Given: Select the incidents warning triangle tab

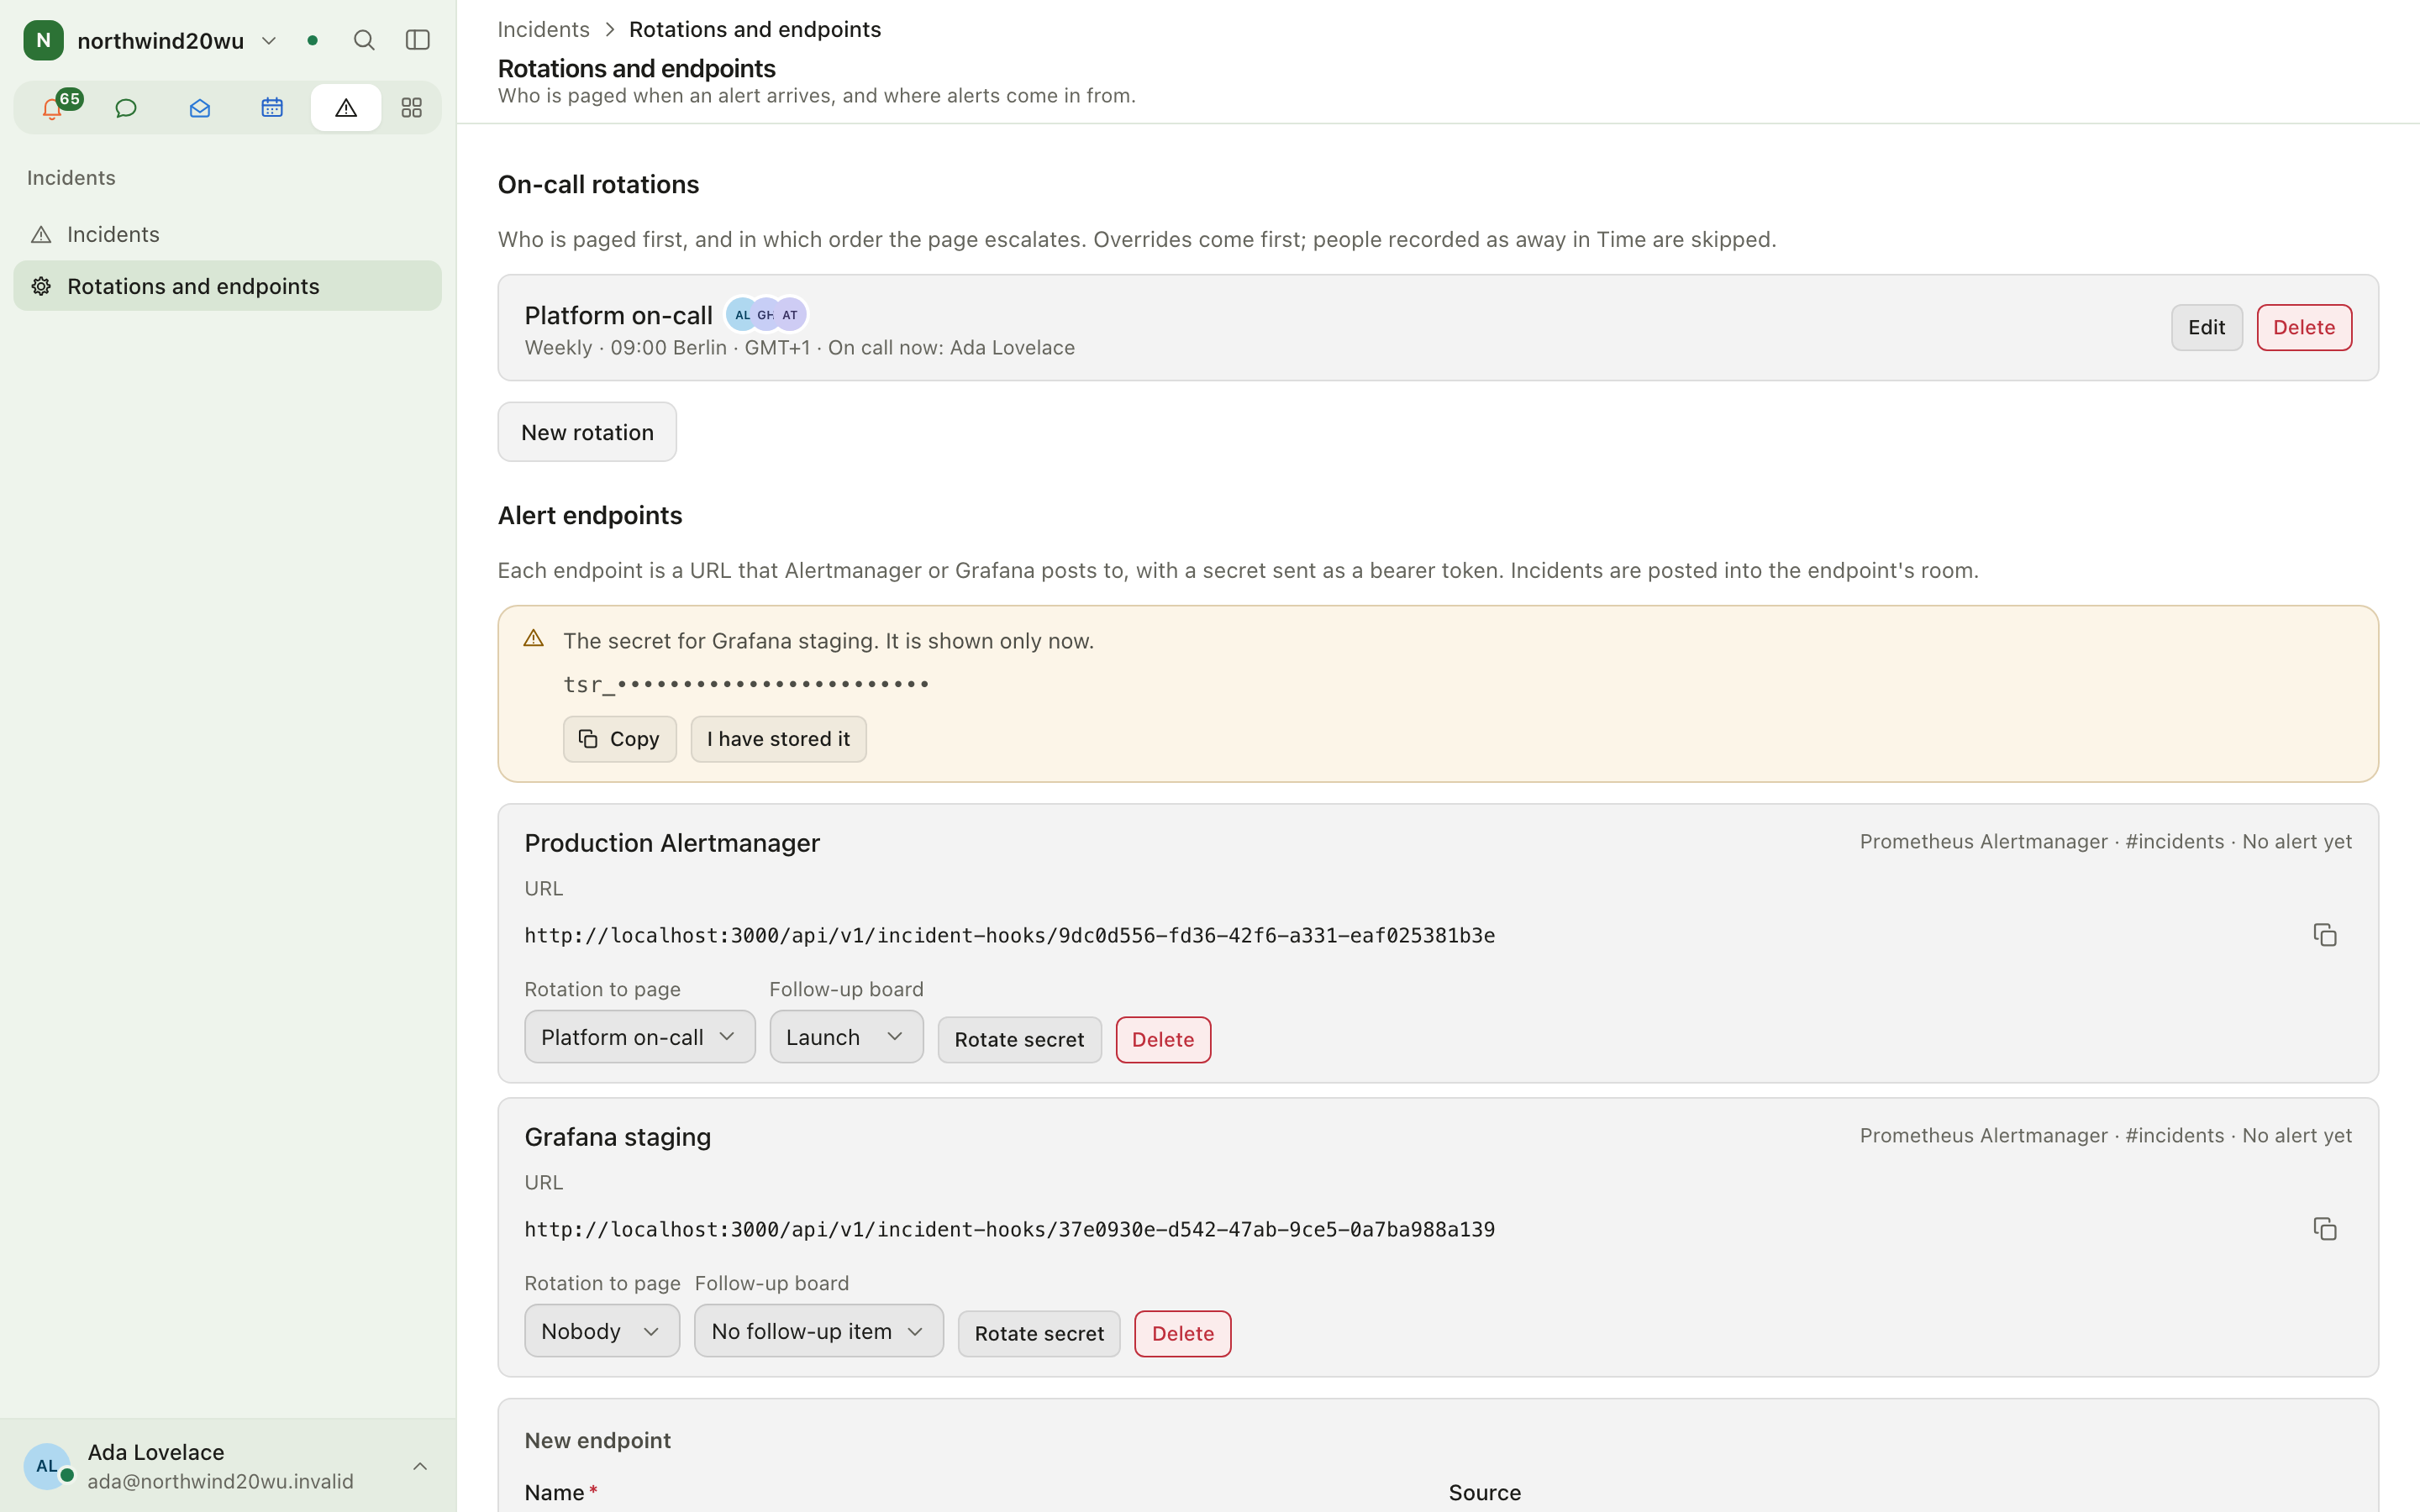Looking at the screenshot, I should tap(345, 107).
